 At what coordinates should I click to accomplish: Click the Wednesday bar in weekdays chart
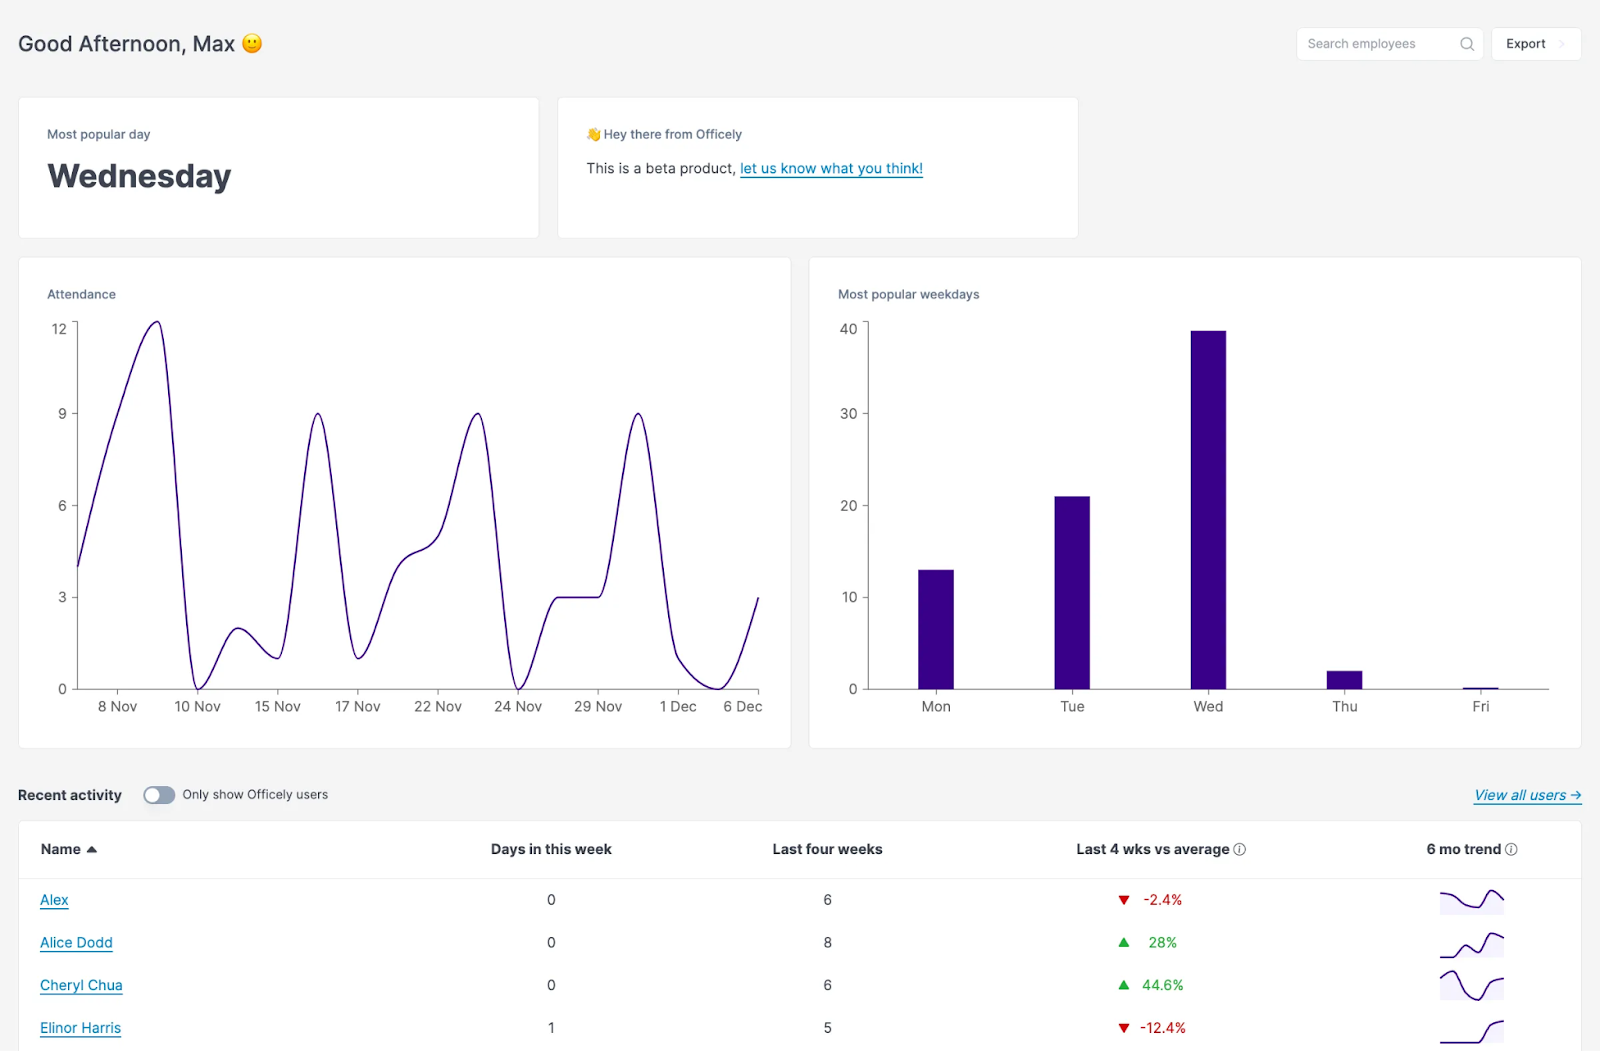(1208, 510)
